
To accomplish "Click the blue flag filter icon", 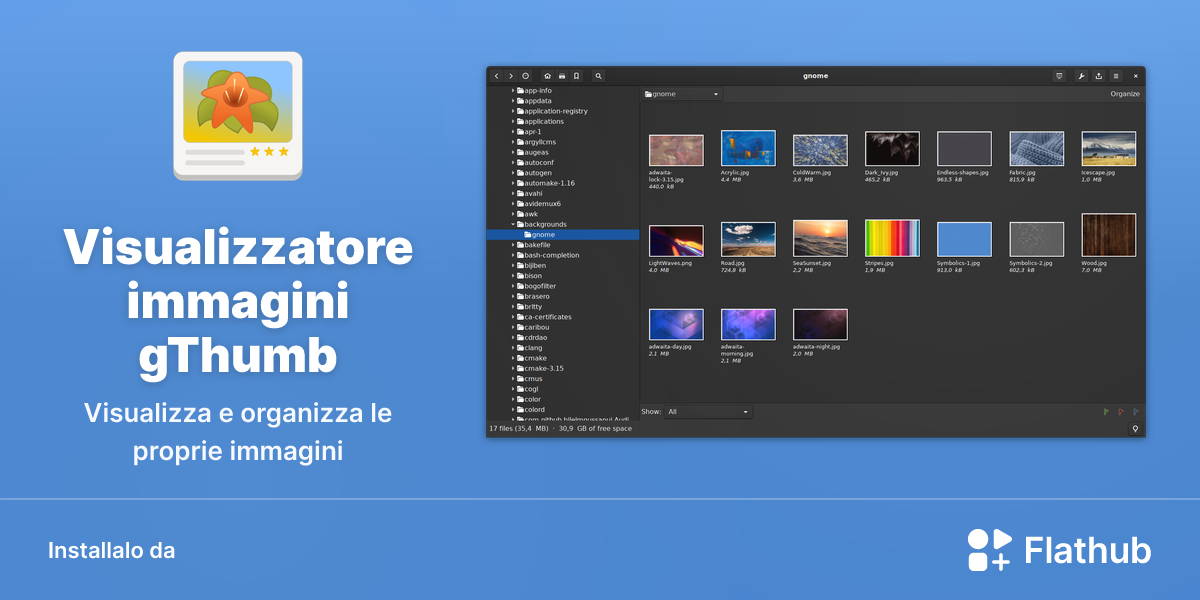I will click(x=1136, y=411).
